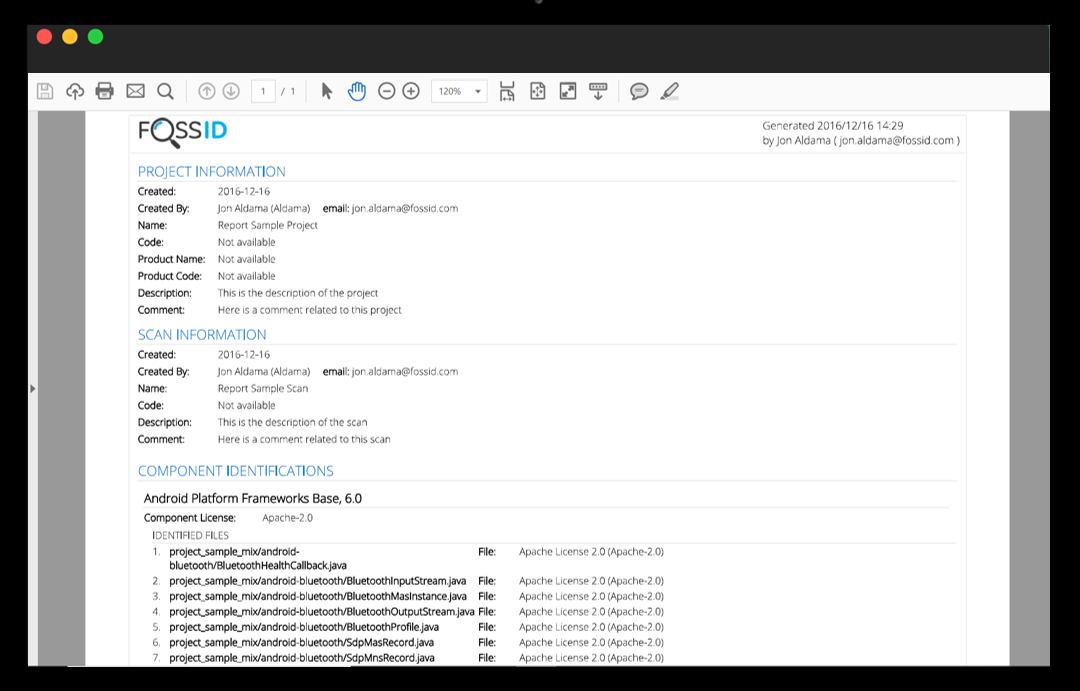Click the BluetoothOutputStream.java file row
Screen dimensions: 1080x691
pos(408,612)
